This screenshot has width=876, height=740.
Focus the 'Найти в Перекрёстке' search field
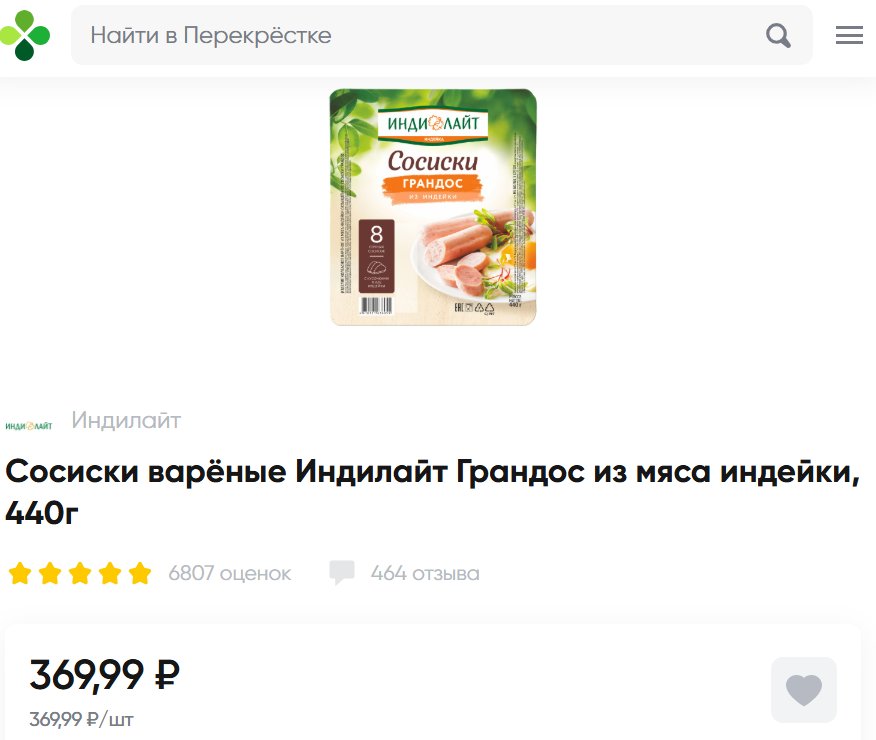coord(441,35)
